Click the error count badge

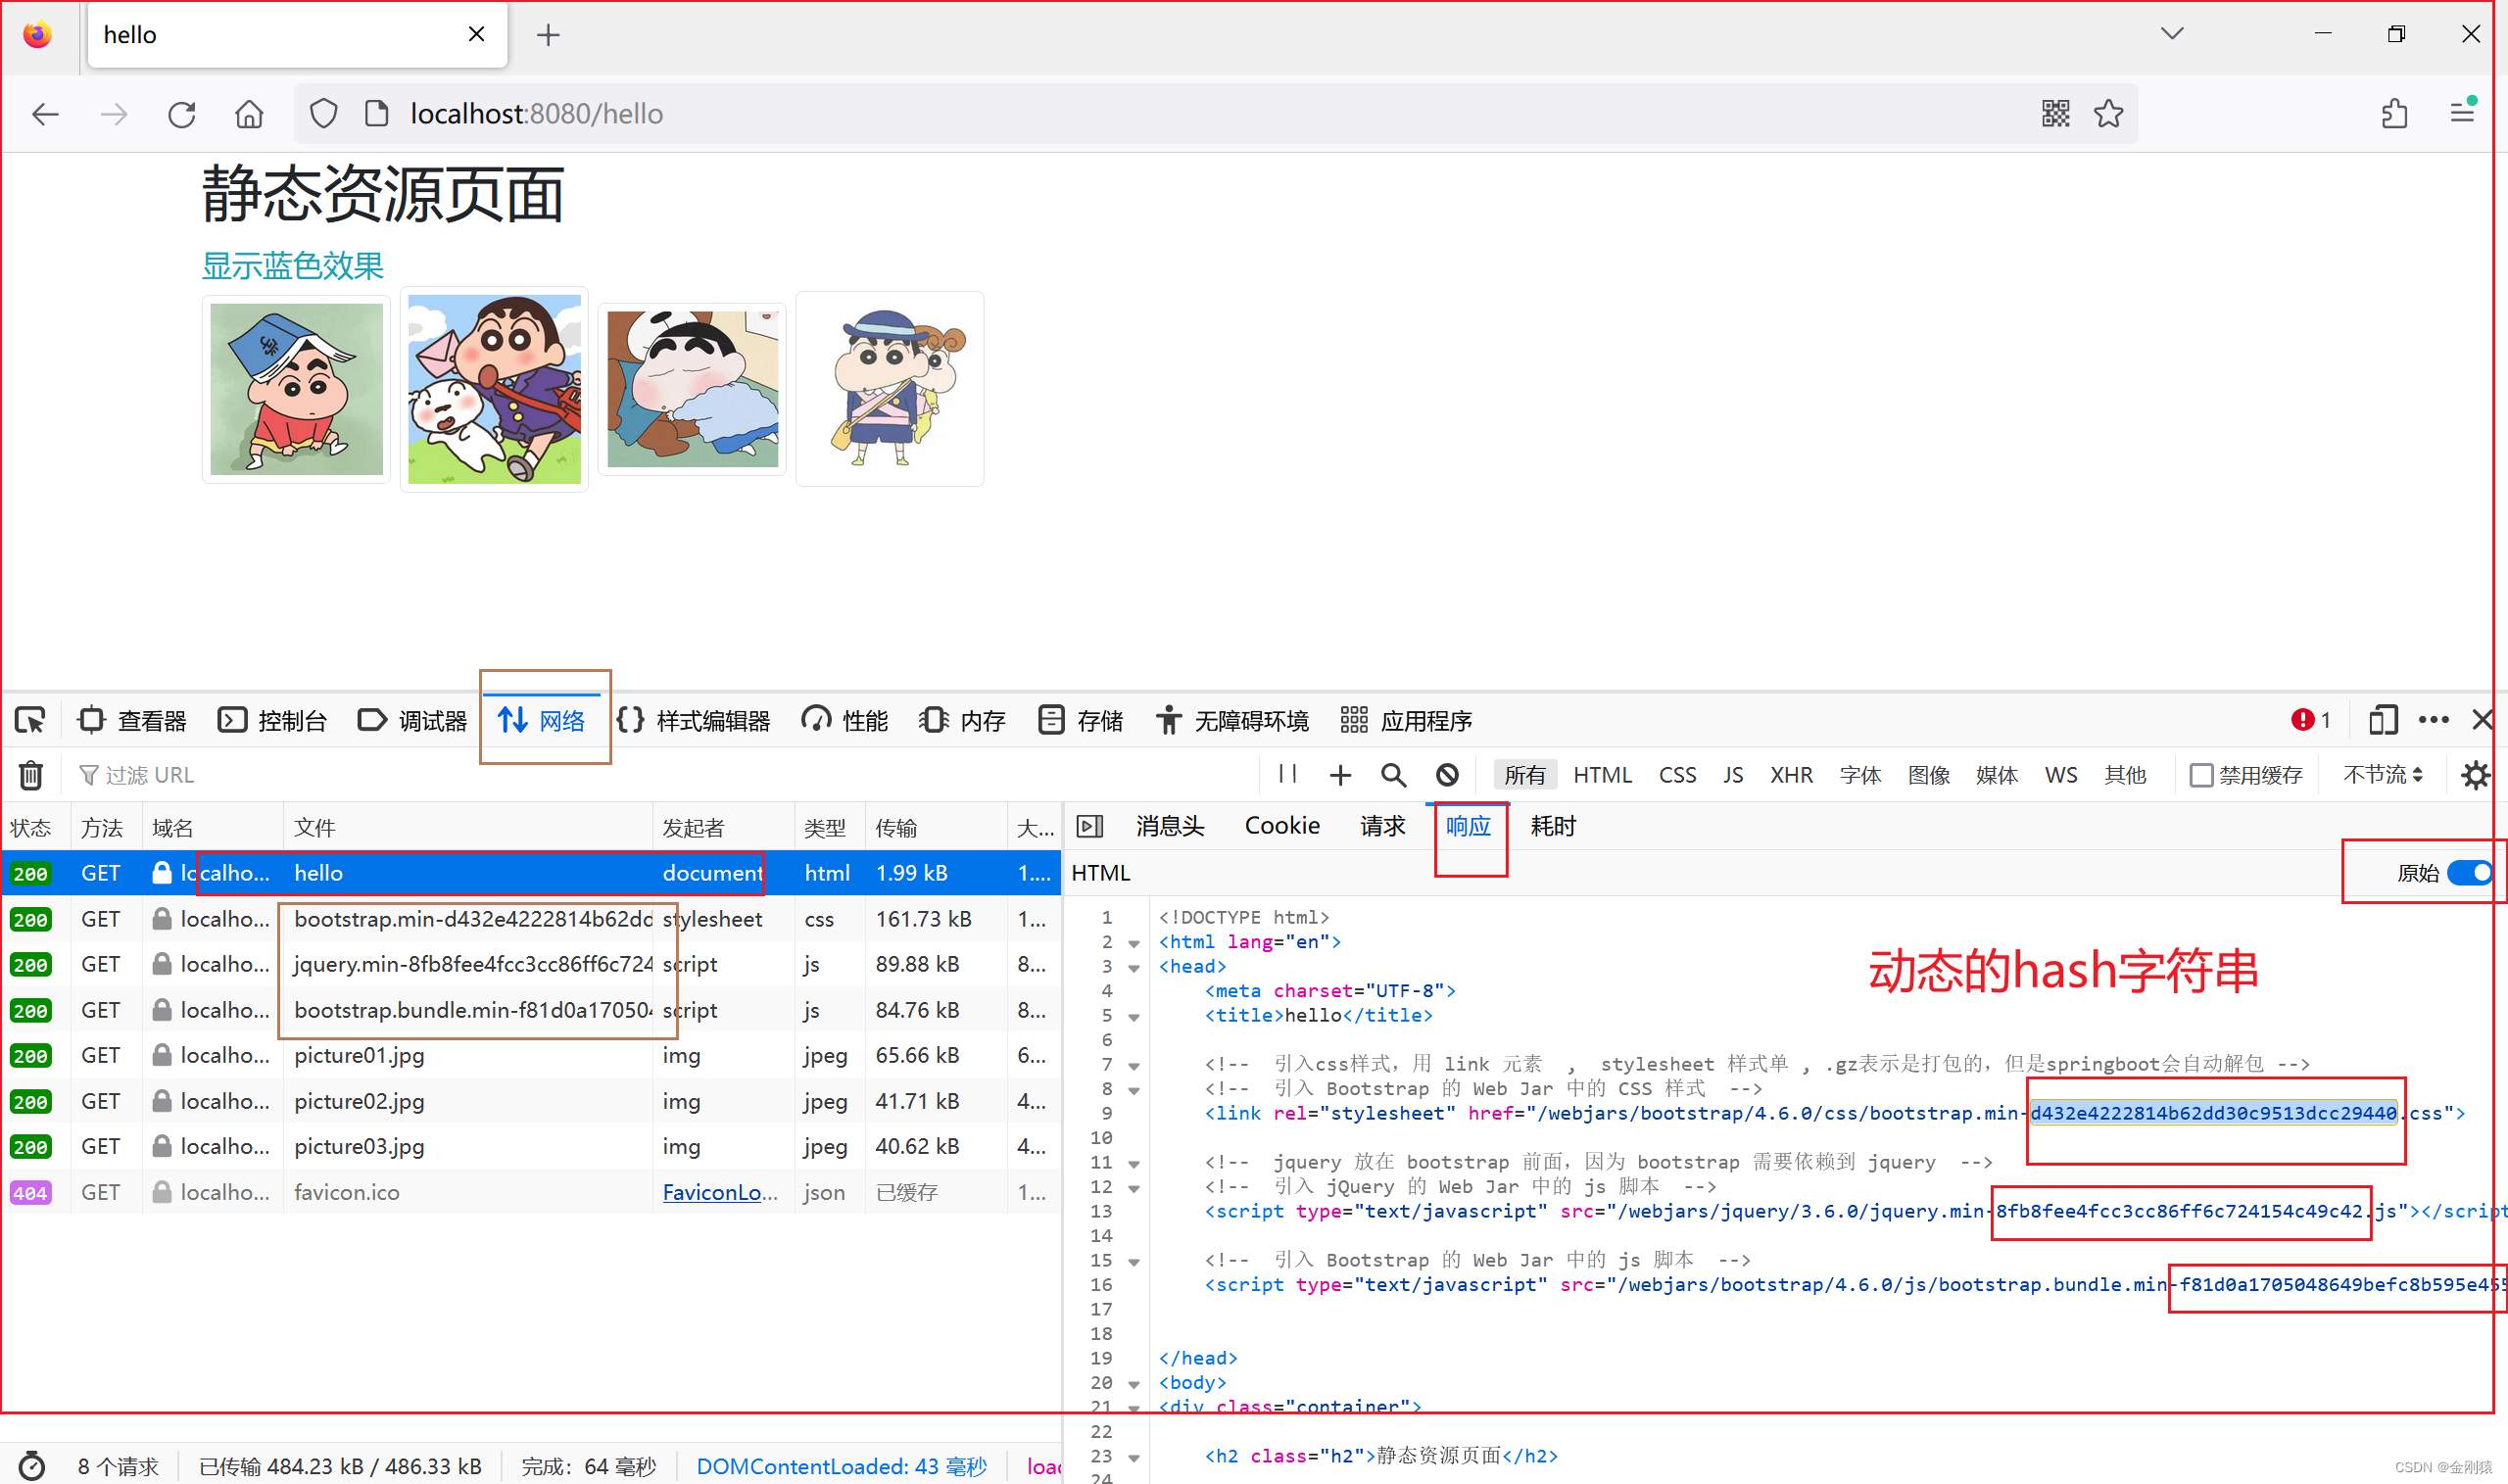(x=2311, y=720)
